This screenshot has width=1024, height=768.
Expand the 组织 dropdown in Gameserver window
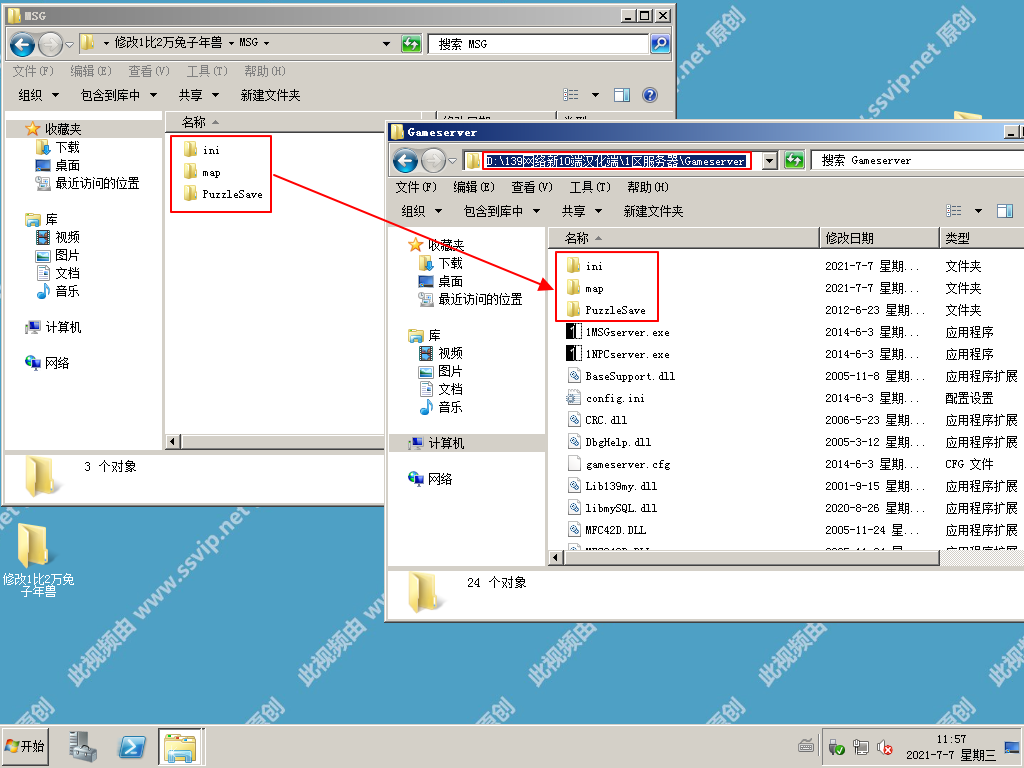coord(421,211)
